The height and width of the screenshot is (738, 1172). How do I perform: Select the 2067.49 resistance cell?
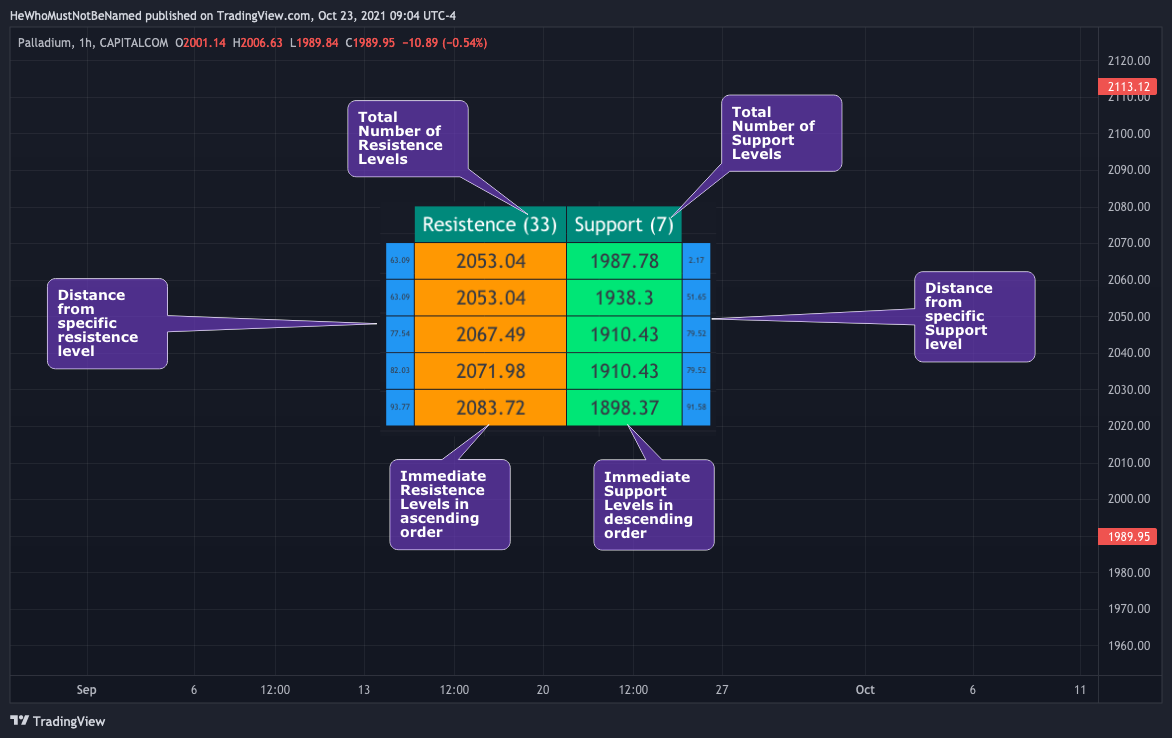(x=490, y=334)
